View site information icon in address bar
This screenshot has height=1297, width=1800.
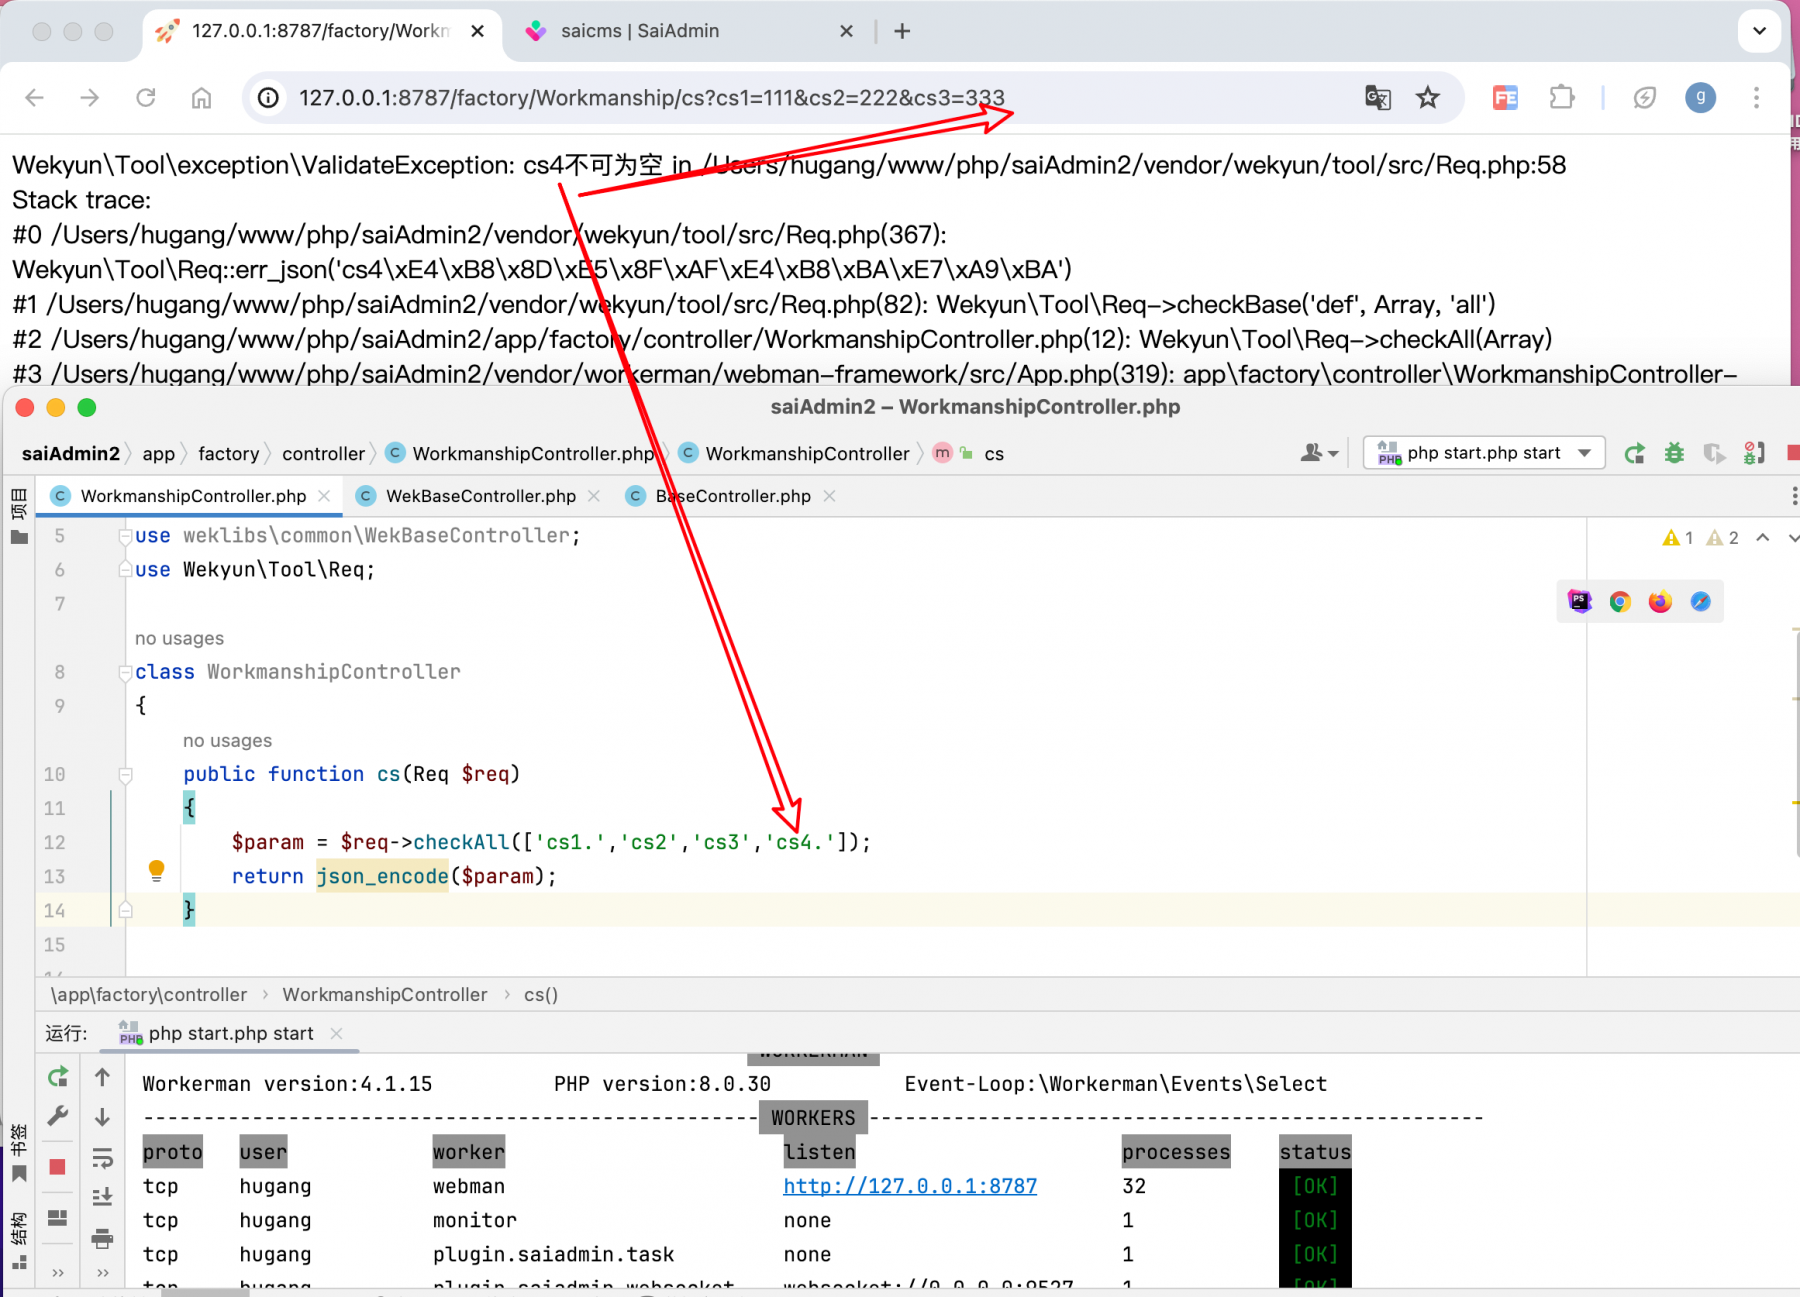coord(268,97)
